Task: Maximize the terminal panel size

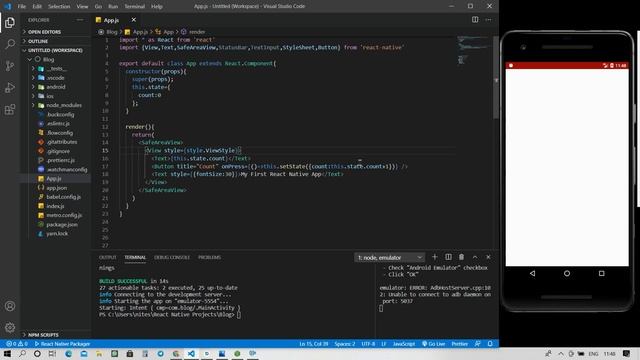Action: (x=475, y=257)
